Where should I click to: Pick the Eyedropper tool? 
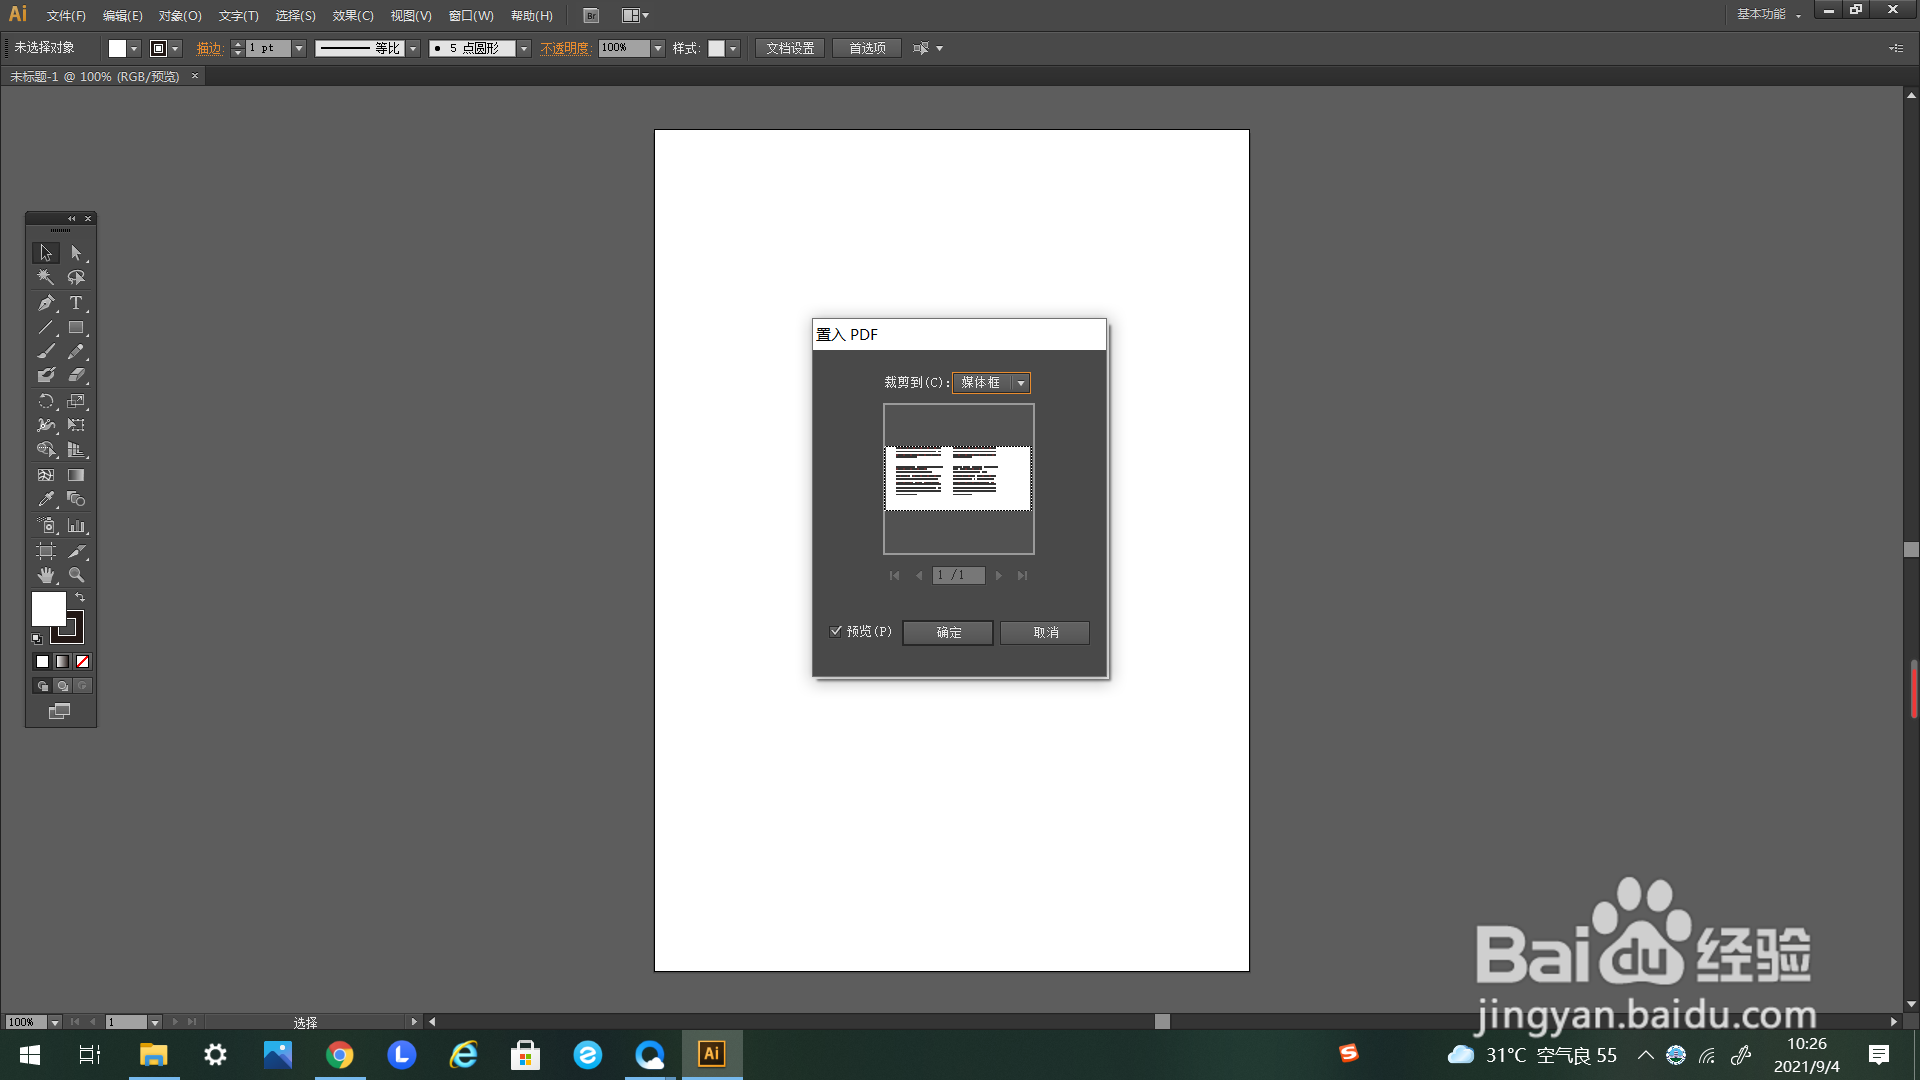[46, 499]
